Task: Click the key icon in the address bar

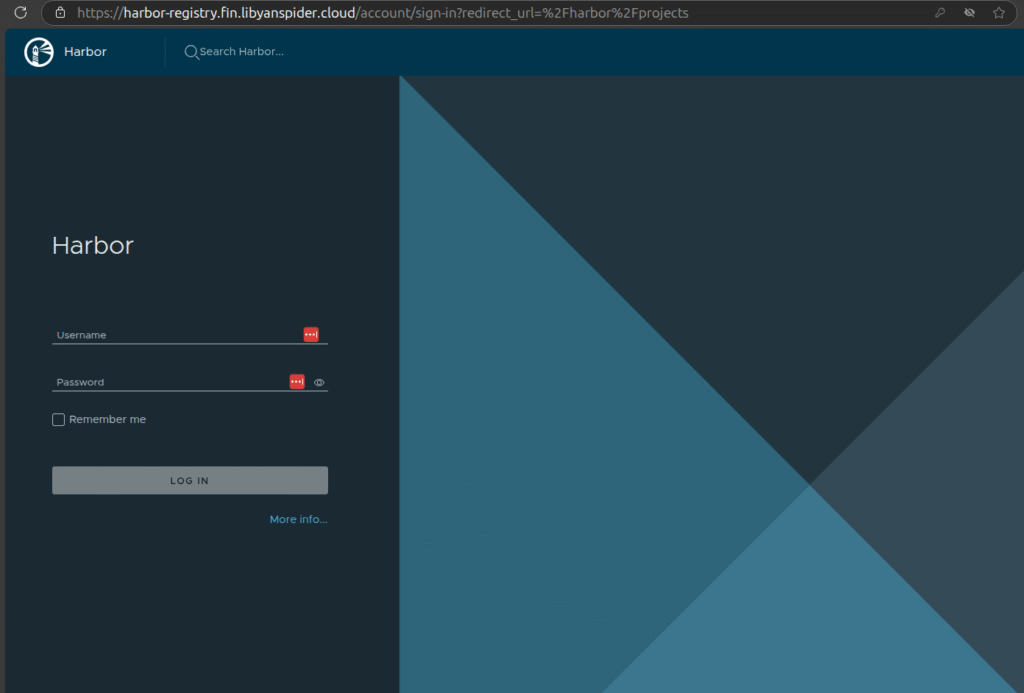Action: [x=940, y=12]
